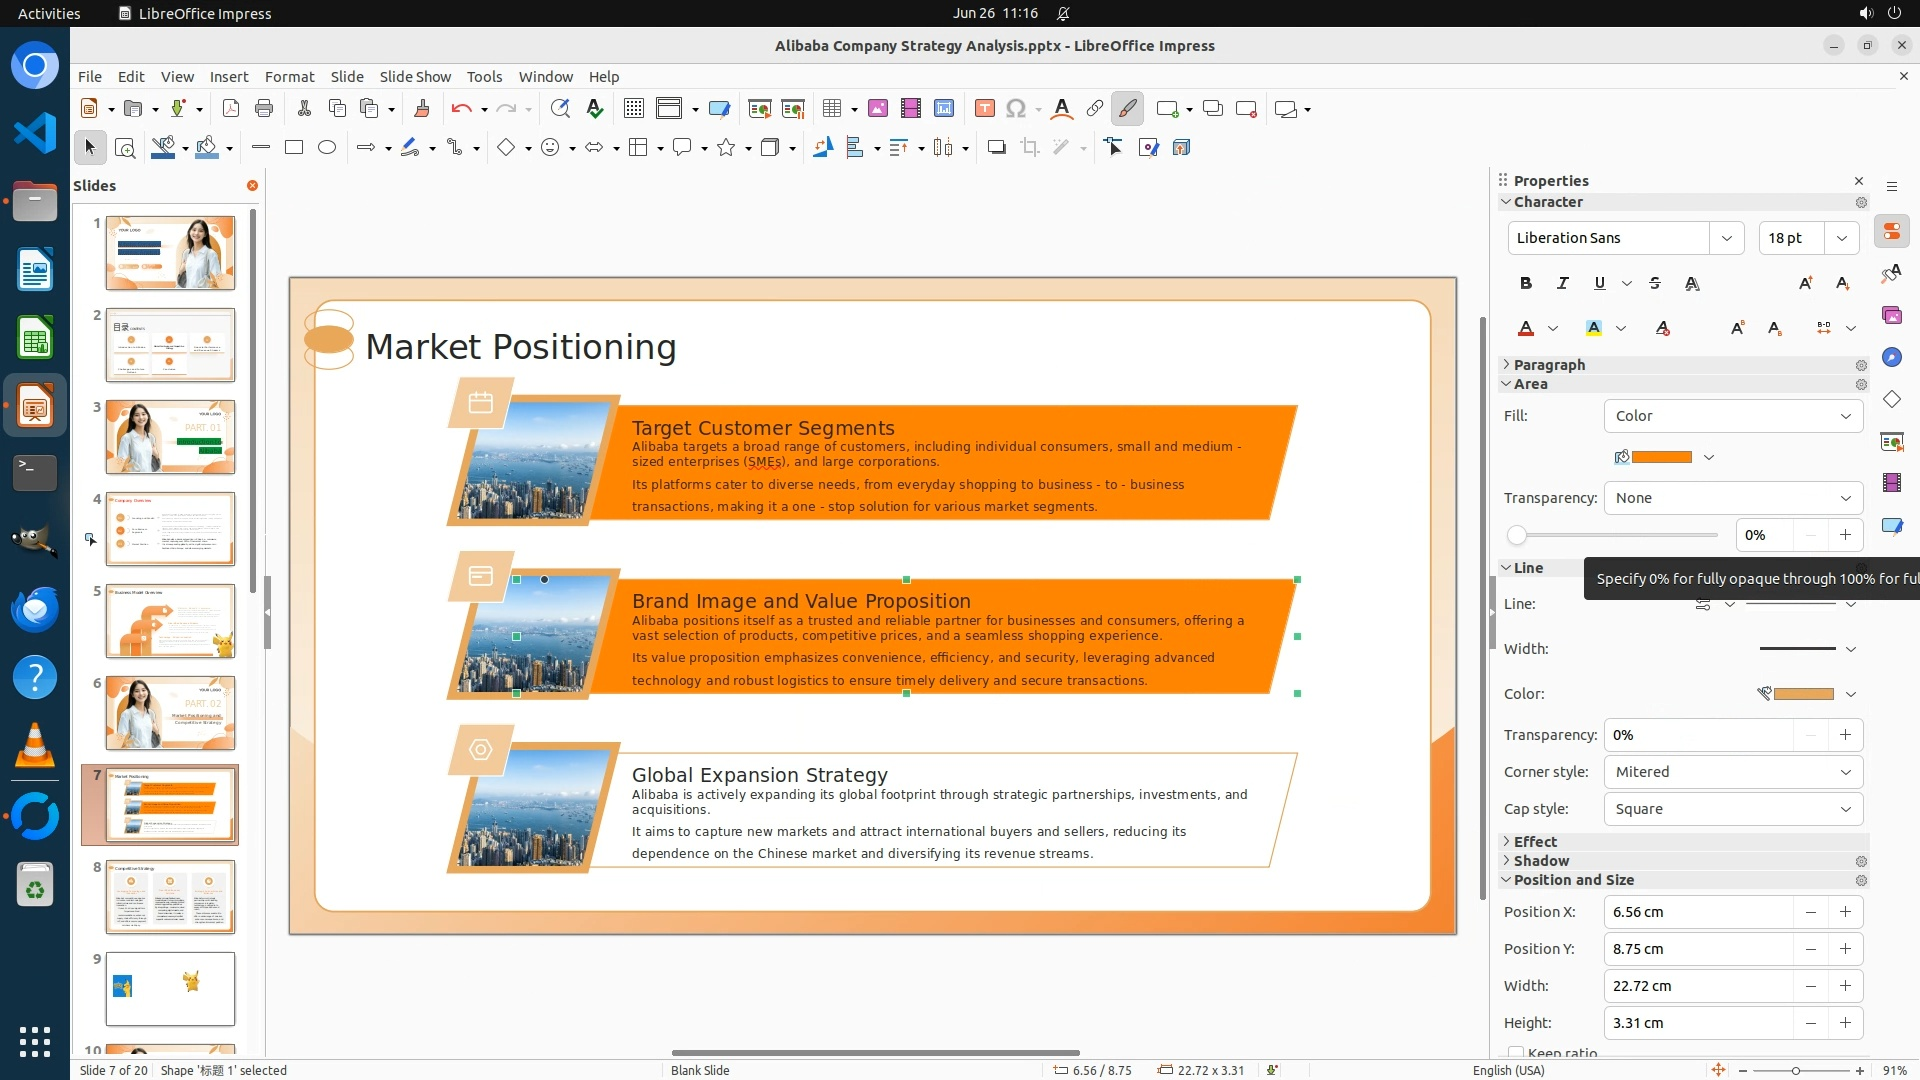Click the Insert Table toolbar icon
This screenshot has width=1920, height=1080.
pos(831,108)
